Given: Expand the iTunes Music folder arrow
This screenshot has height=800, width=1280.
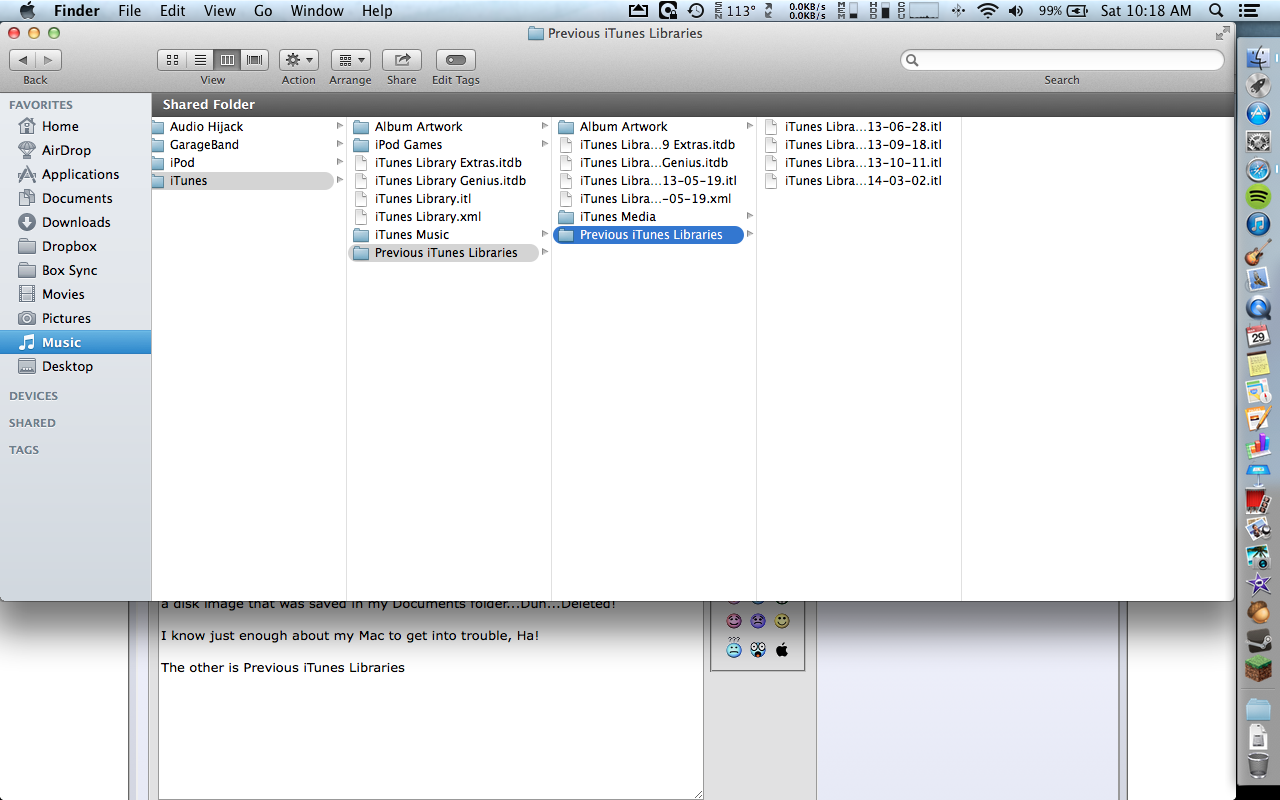Looking at the screenshot, I should (x=545, y=234).
